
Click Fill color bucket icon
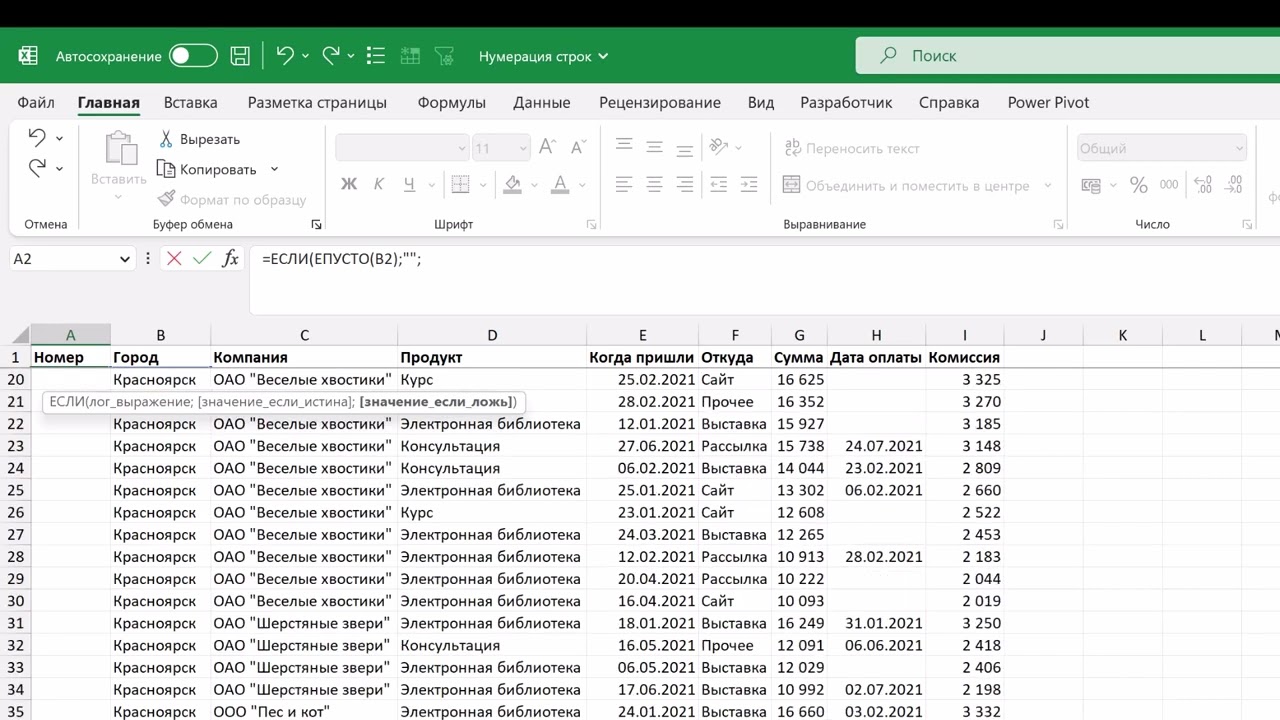(x=512, y=184)
